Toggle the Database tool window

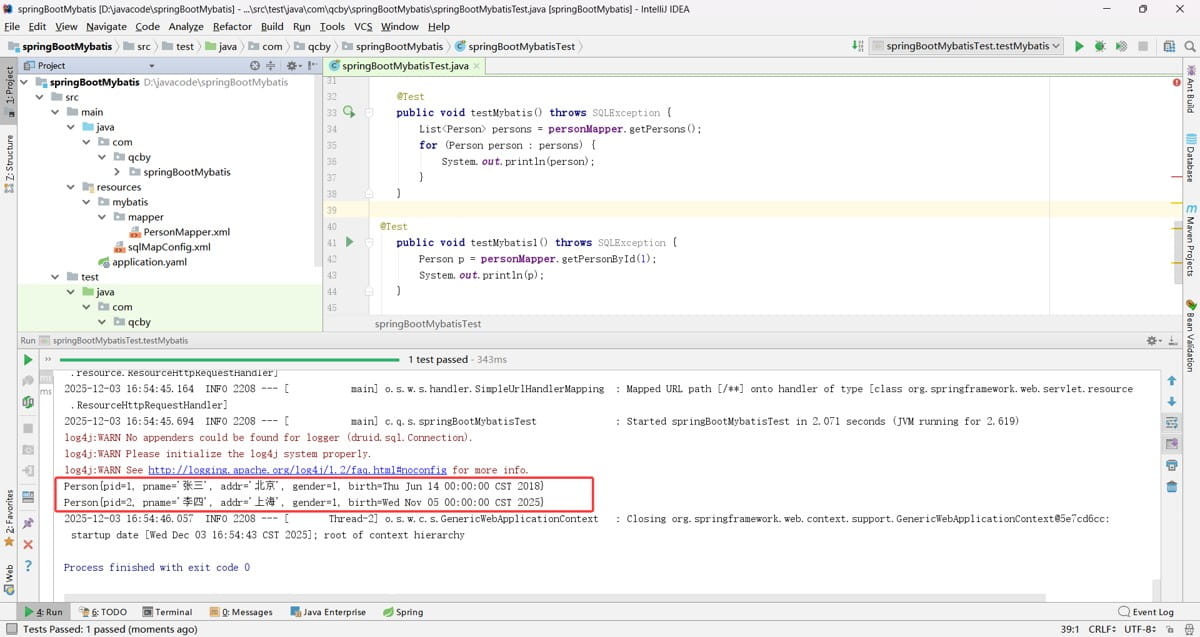pos(1190,158)
